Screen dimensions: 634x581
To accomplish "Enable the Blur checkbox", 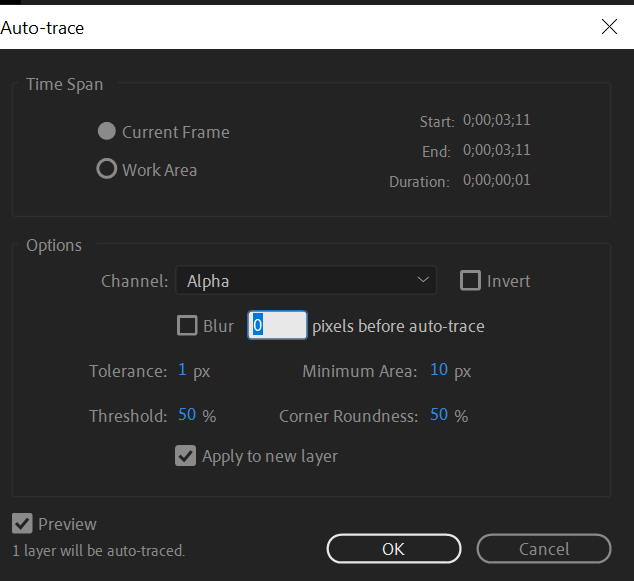I will (x=187, y=325).
